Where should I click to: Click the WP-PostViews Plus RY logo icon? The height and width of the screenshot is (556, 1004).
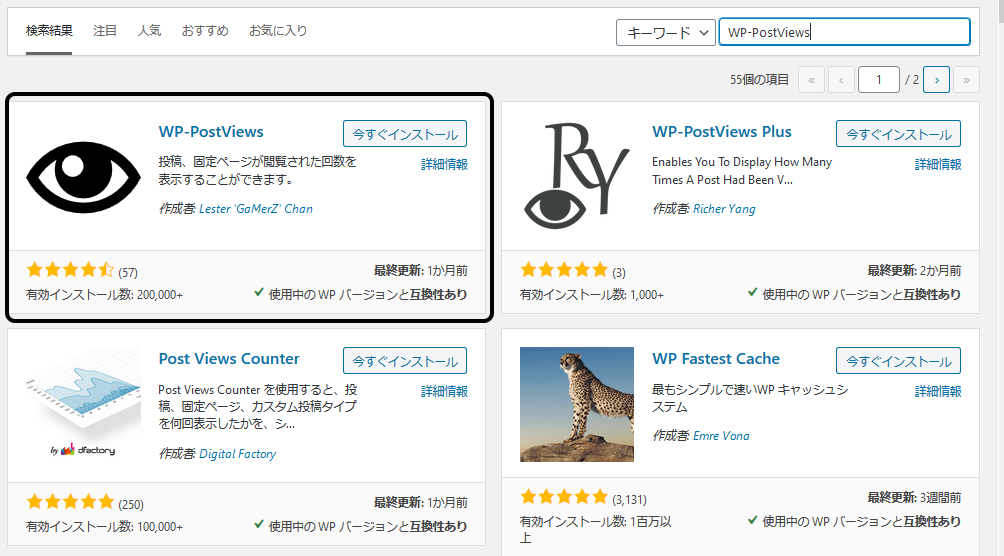tap(576, 177)
